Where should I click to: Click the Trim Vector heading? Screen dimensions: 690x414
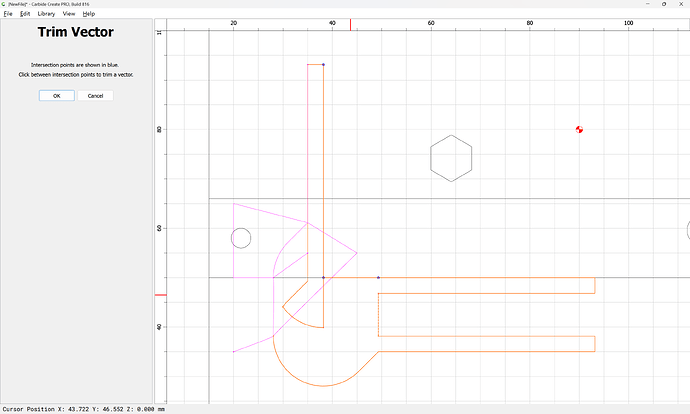tap(76, 32)
